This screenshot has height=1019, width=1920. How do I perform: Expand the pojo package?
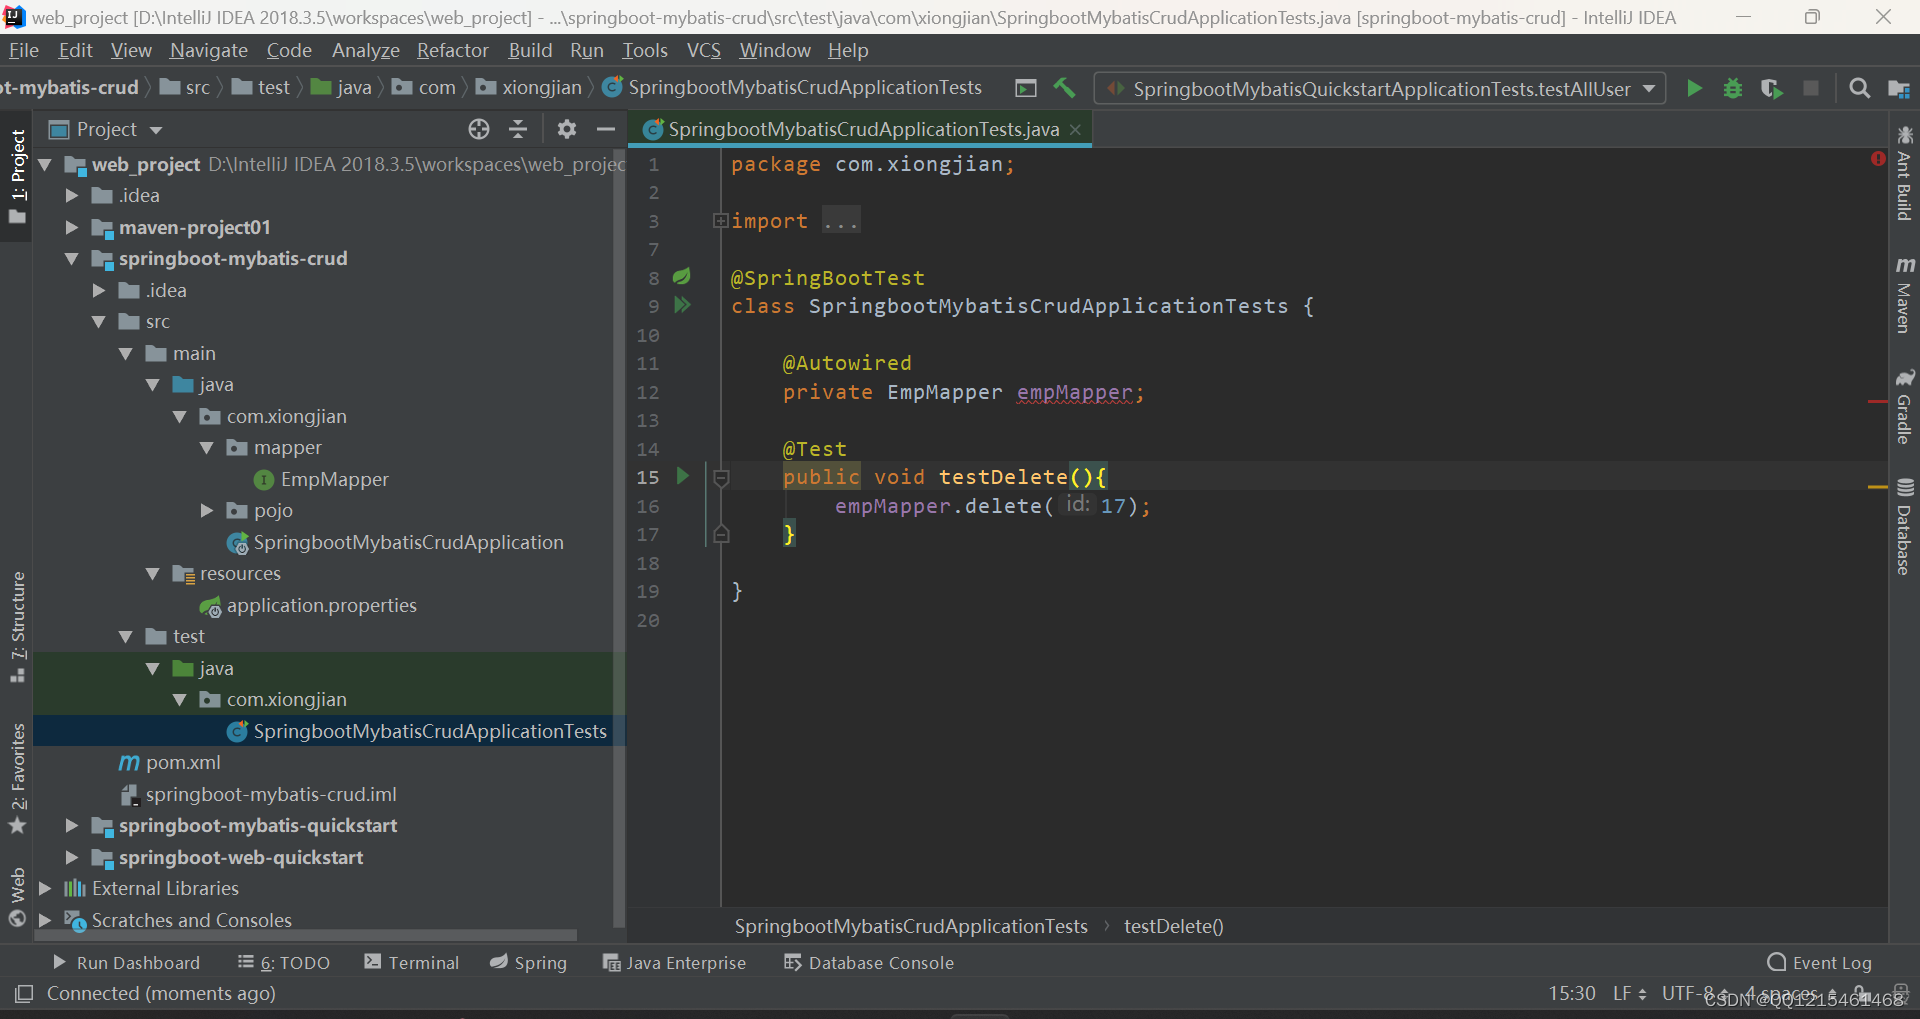point(207,510)
